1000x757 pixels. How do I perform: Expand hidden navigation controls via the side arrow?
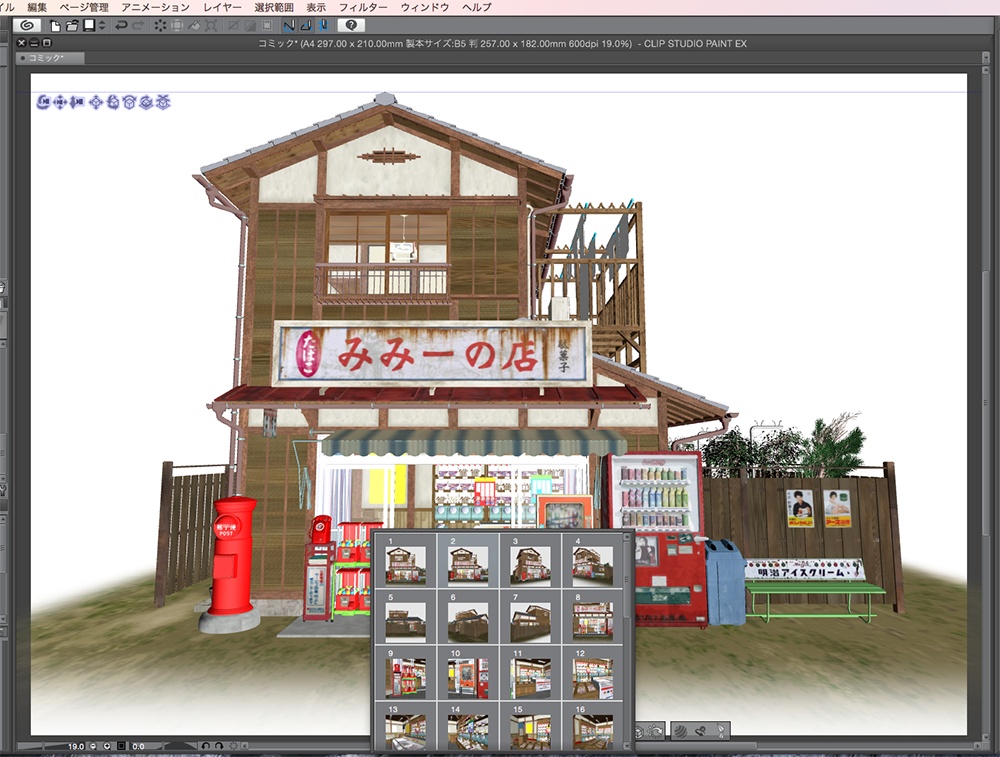(246, 745)
